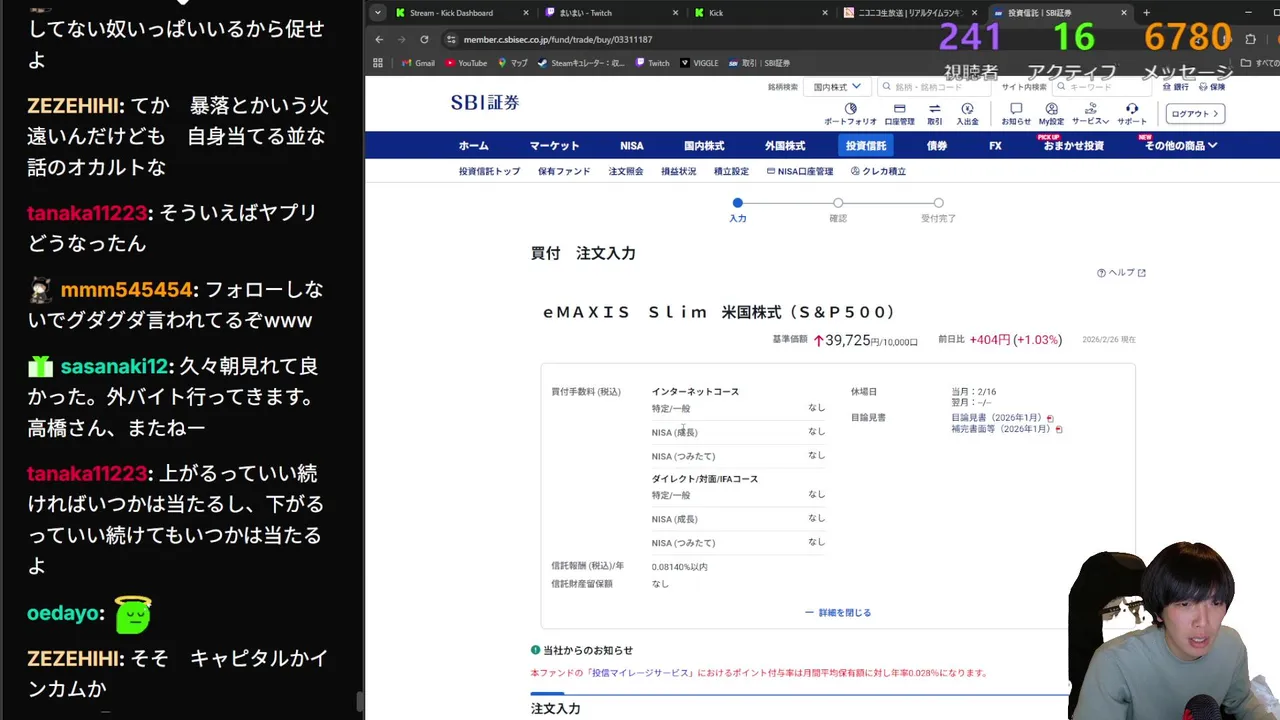1280x720 pixels.
Task: Open the 取引 arrows icon
Action: pos(934,109)
